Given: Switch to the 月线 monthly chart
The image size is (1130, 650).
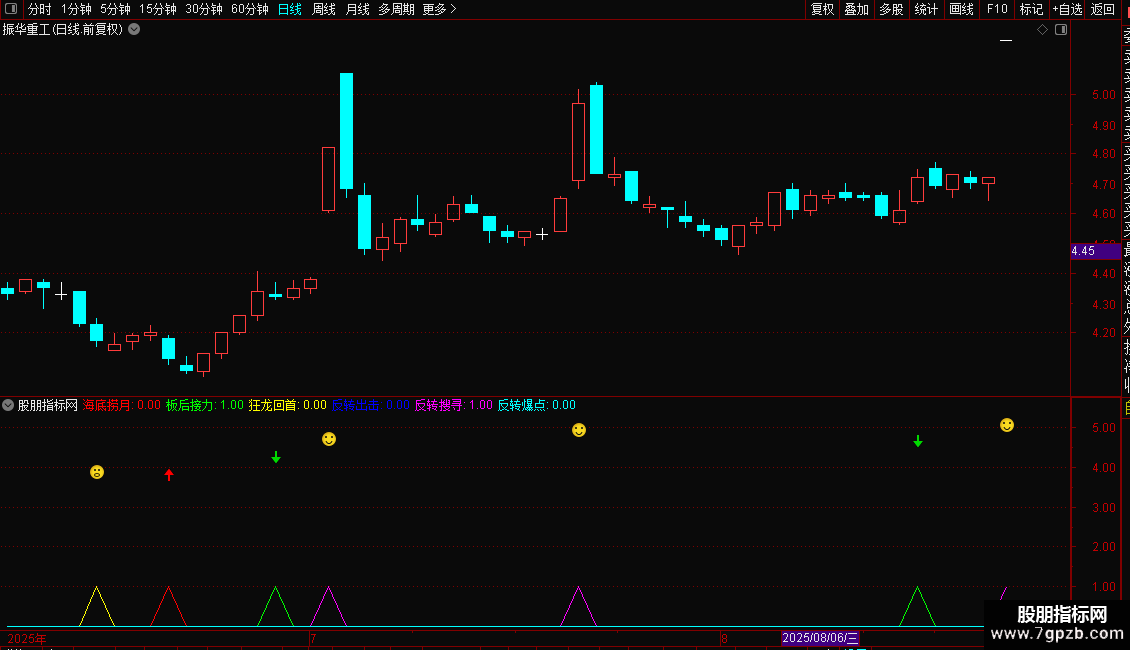Looking at the screenshot, I should pos(357,9).
